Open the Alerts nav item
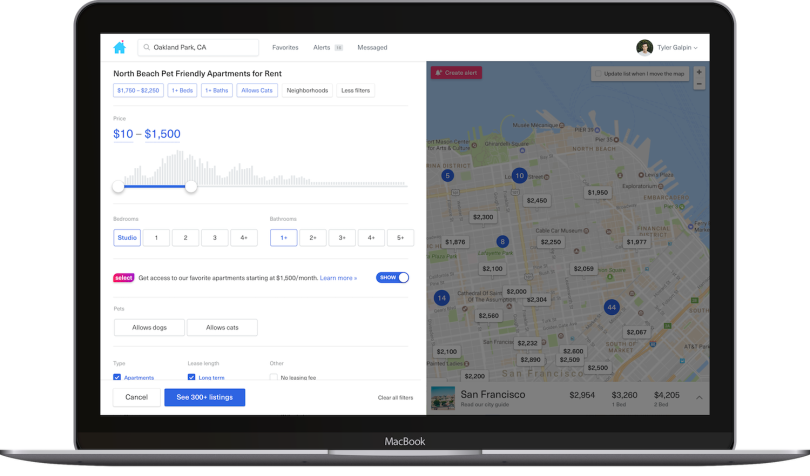This screenshot has width=810, height=476. point(328,48)
